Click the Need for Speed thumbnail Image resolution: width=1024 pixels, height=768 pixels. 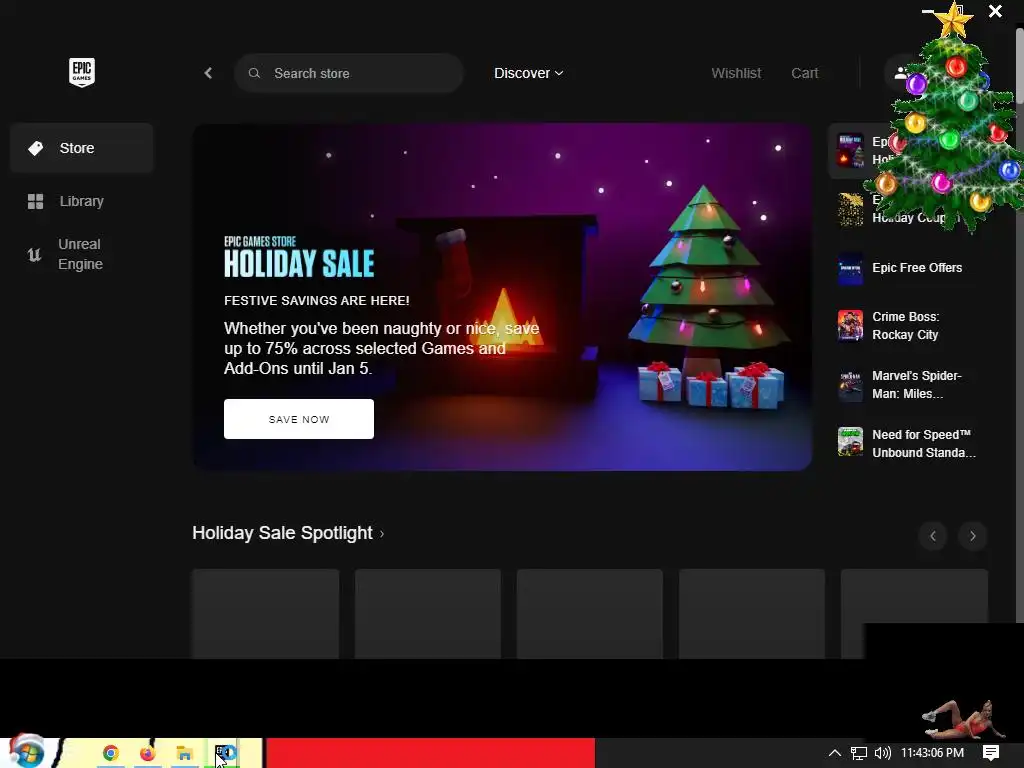pos(850,441)
